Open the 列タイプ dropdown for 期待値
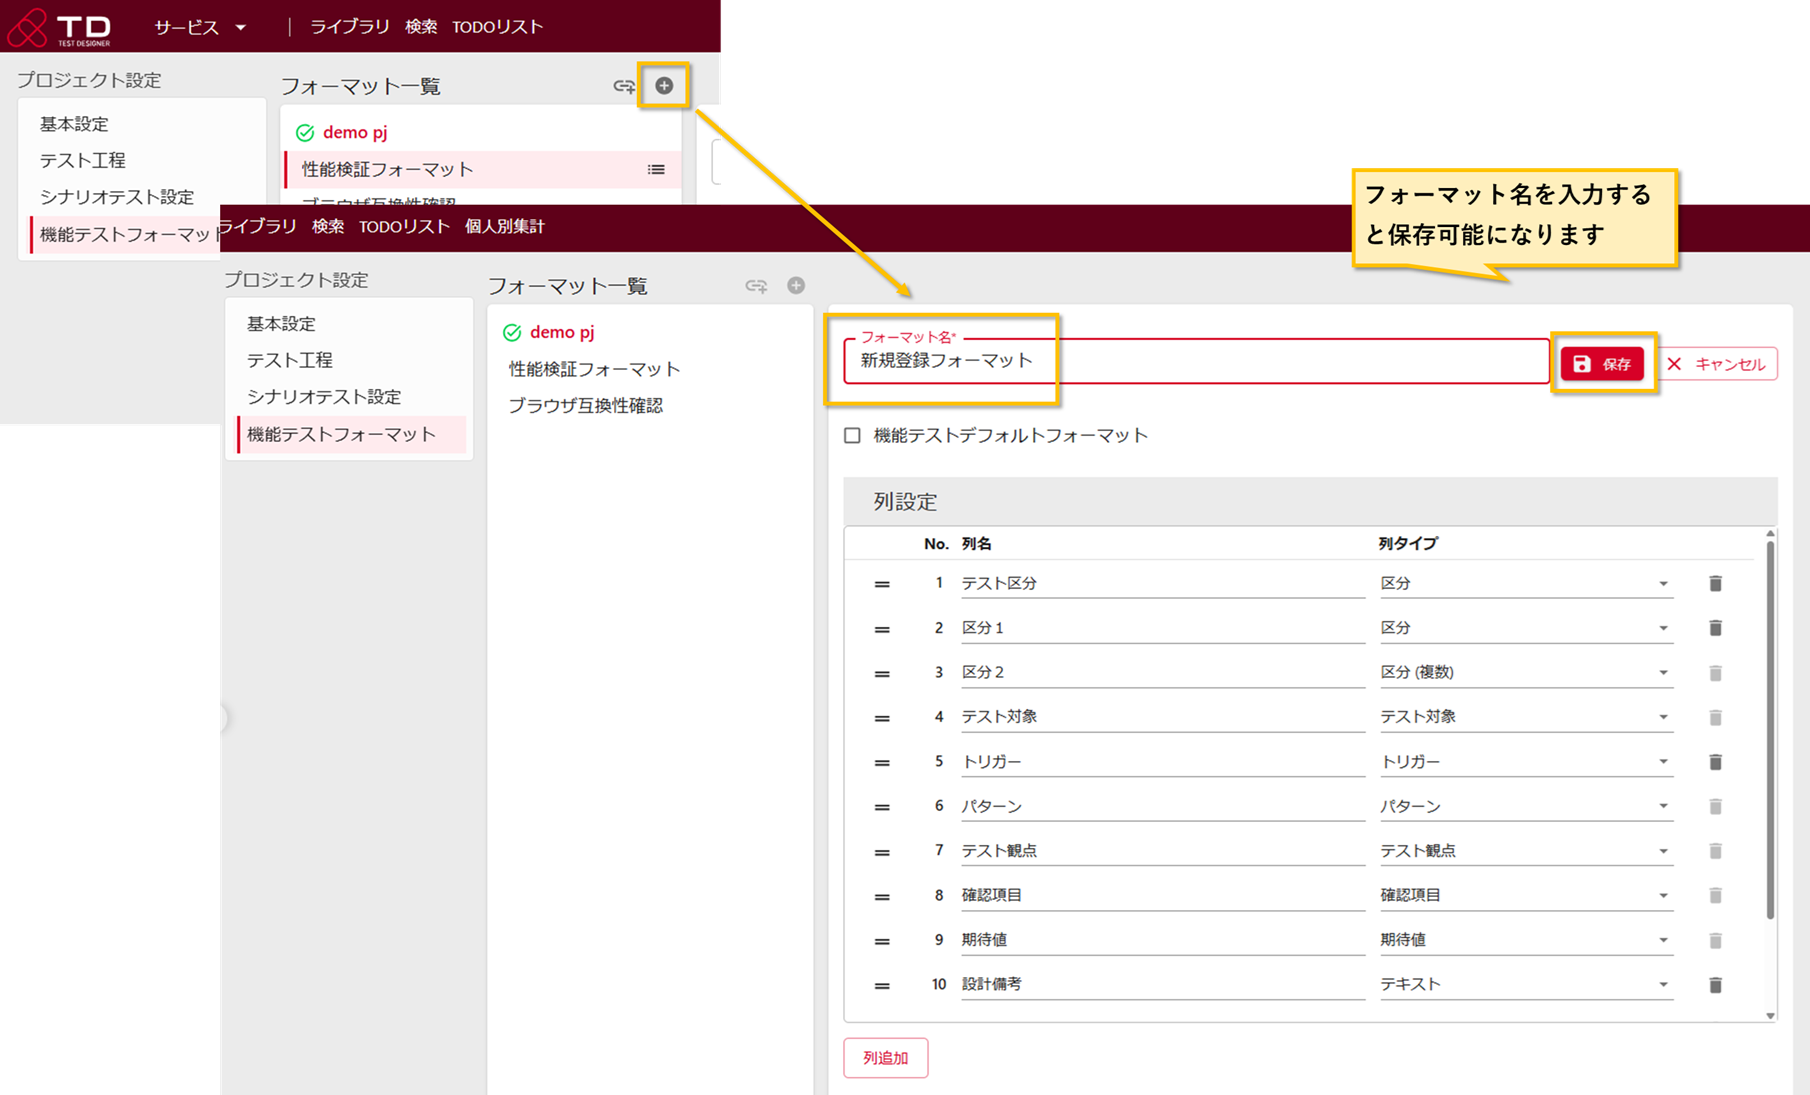The height and width of the screenshot is (1095, 1810). tap(1663, 940)
